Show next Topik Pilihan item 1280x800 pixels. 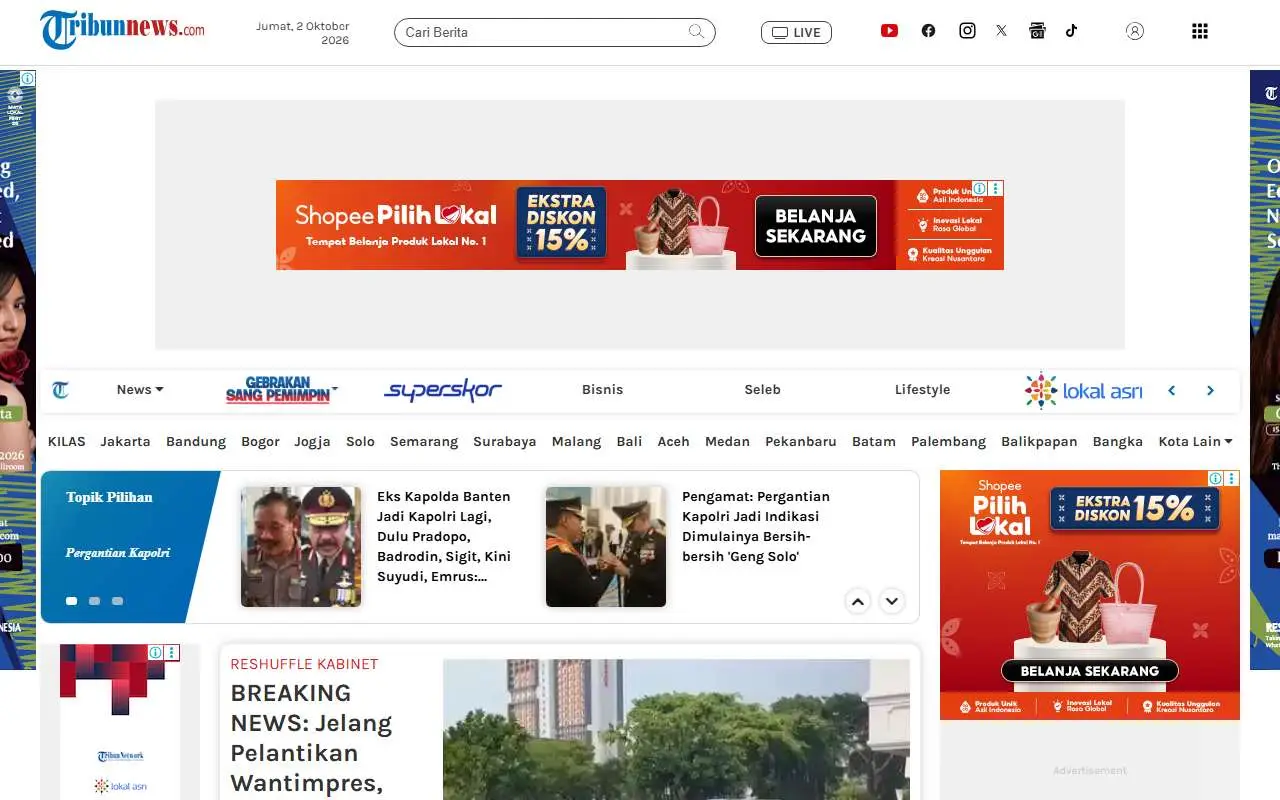pyautogui.click(x=892, y=601)
